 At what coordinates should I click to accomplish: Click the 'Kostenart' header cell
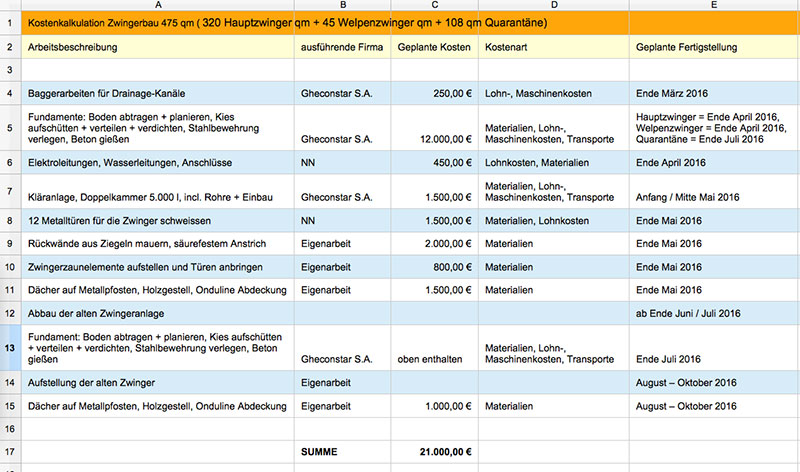(x=554, y=47)
